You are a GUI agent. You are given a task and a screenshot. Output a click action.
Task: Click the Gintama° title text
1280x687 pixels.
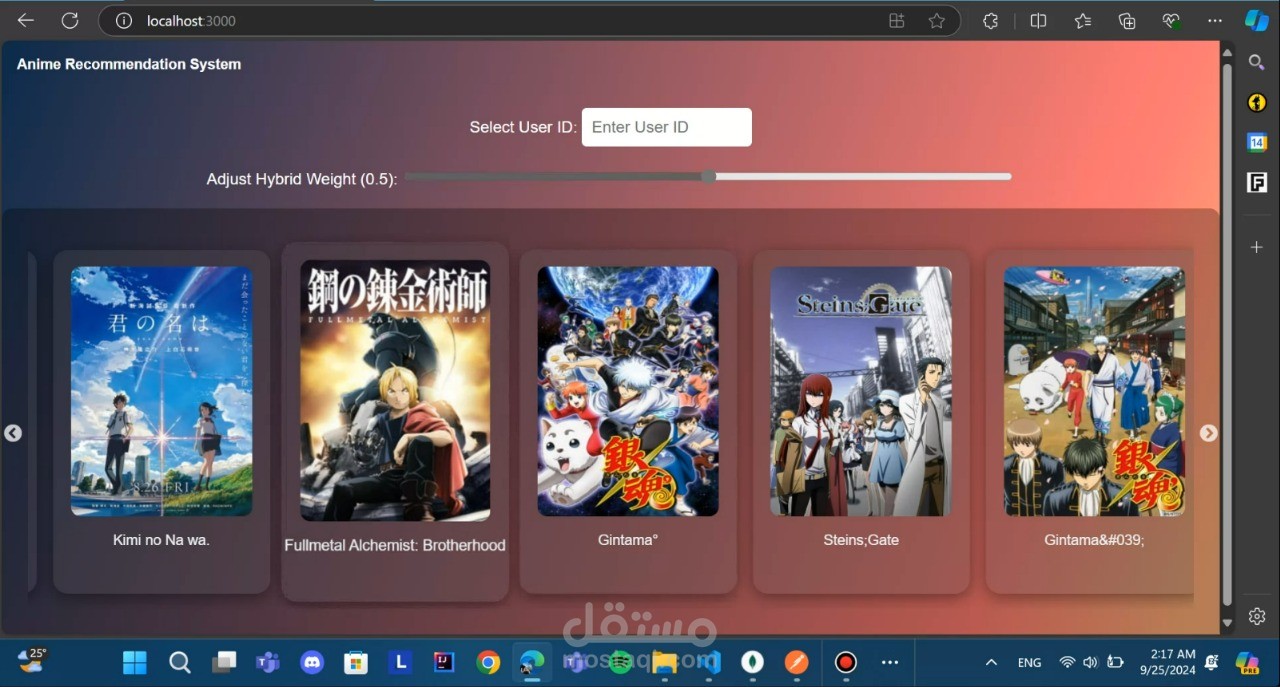click(628, 540)
